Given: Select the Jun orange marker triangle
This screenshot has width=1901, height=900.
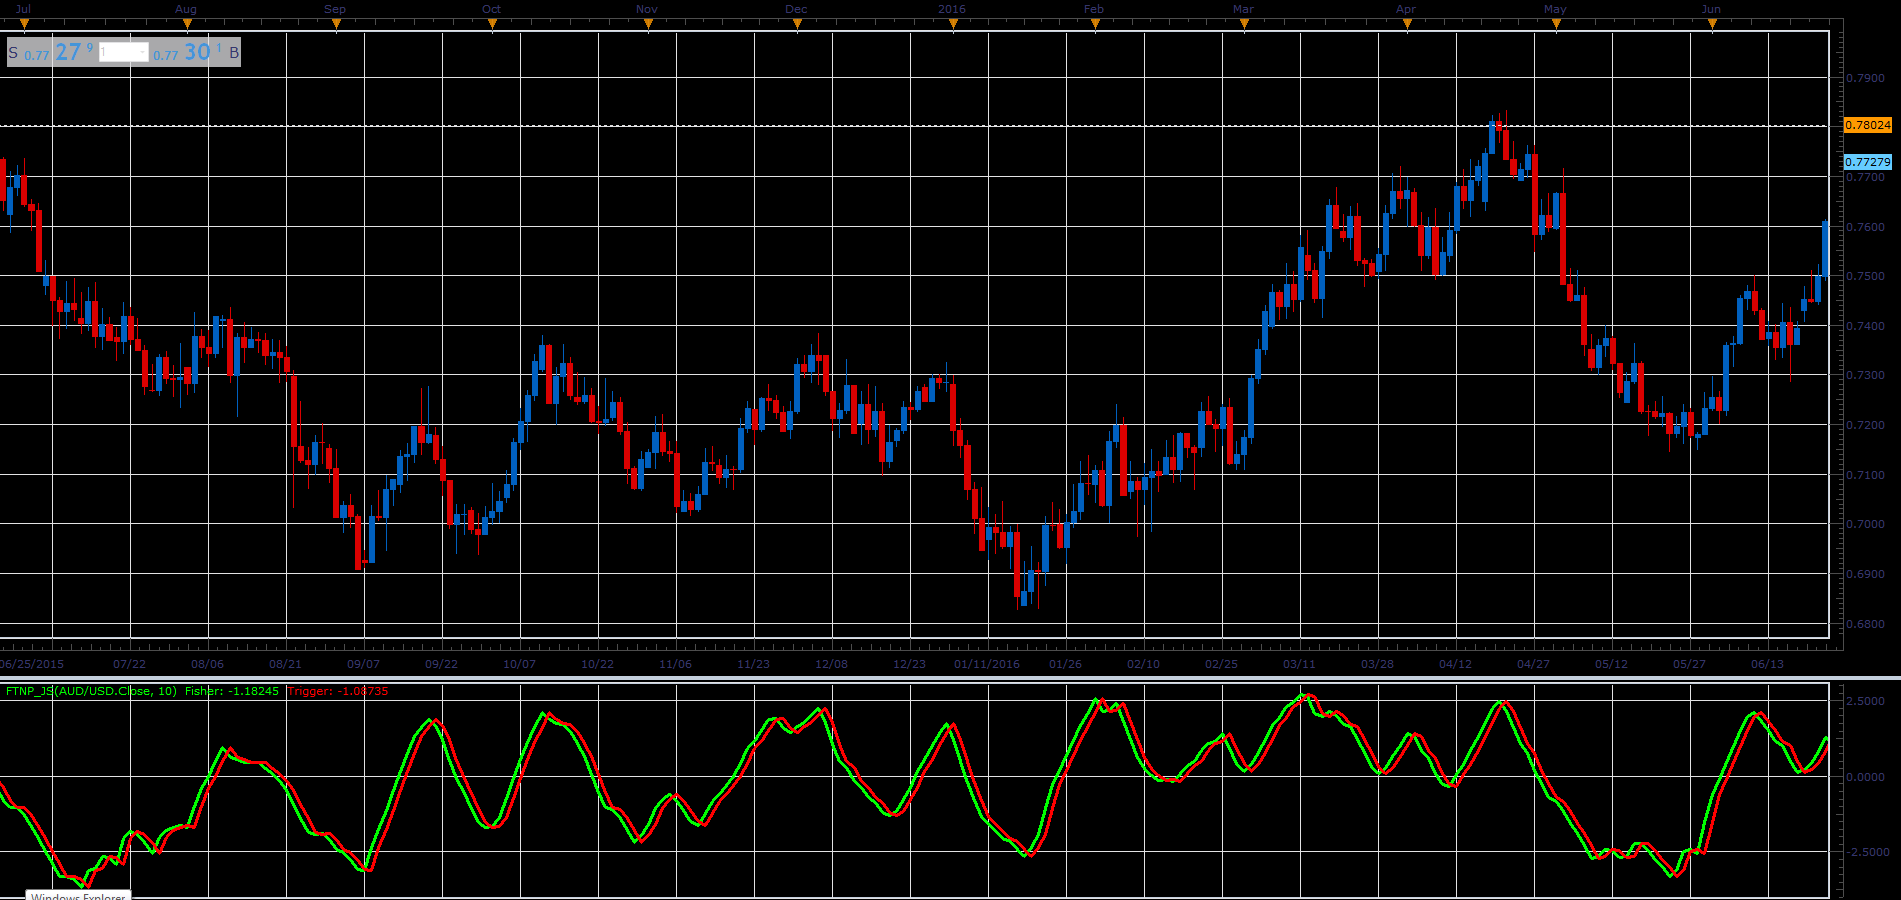Looking at the screenshot, I should (1712, 25).
